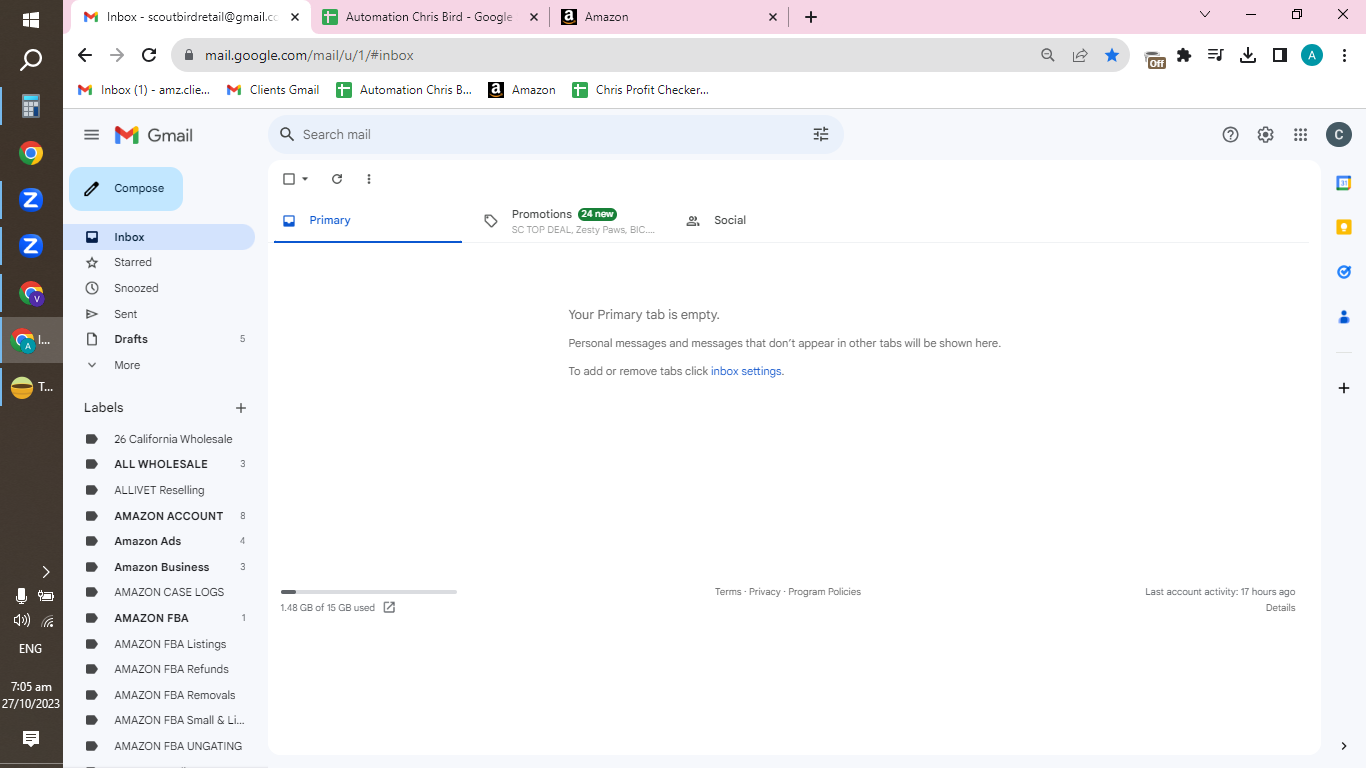This screenshot has height=768, width=1366.
Task: Create new label plus icon
Action: pos(241,408)
